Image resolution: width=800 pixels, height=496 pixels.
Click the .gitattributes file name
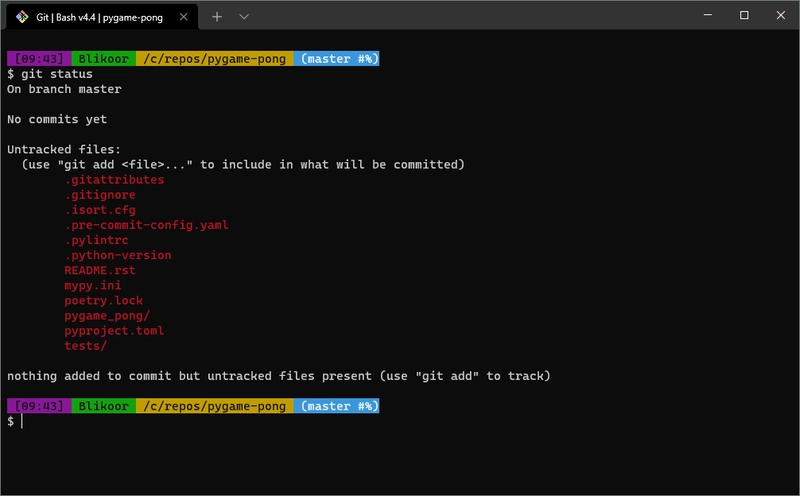114,180
